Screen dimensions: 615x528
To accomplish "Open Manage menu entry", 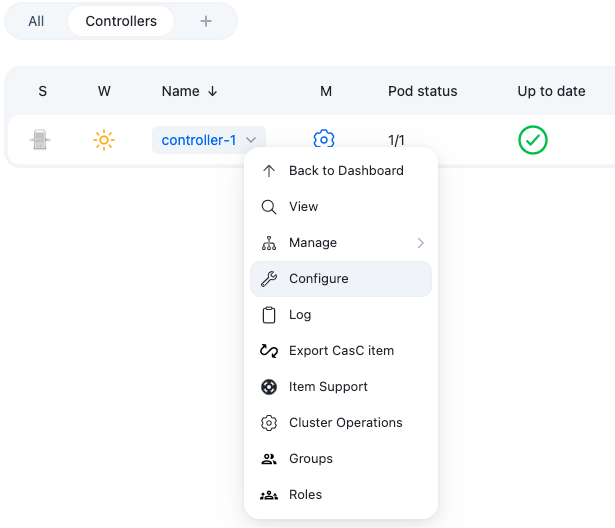I will [x=341, y=243].
